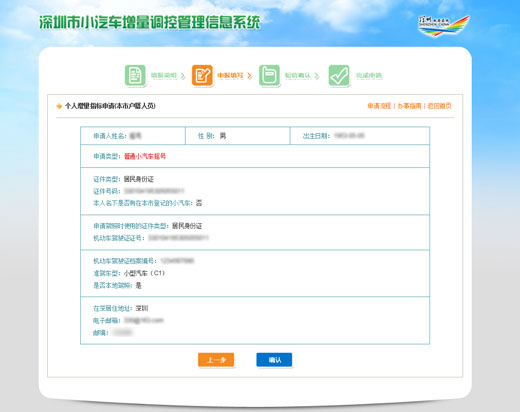Click the 机动车驾驶证档案编号 label
The image size is (520, 412).
click(x=125, y=261)
